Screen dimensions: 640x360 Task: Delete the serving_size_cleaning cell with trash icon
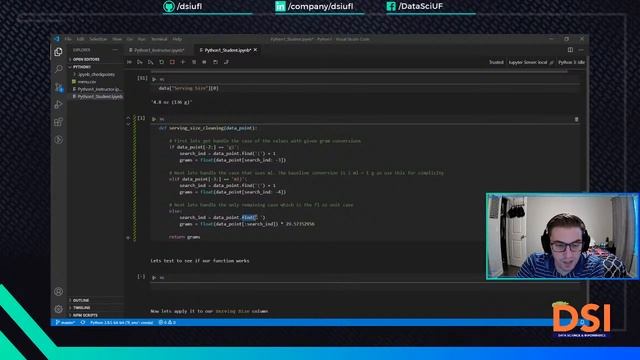point(576,119)
